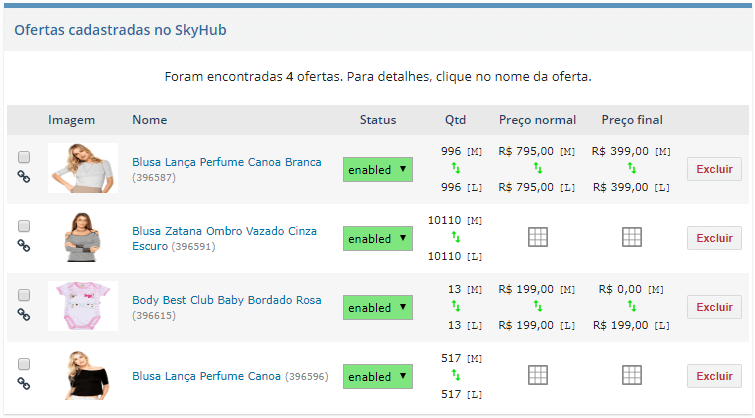Click the Nome column header

[150, 120]
